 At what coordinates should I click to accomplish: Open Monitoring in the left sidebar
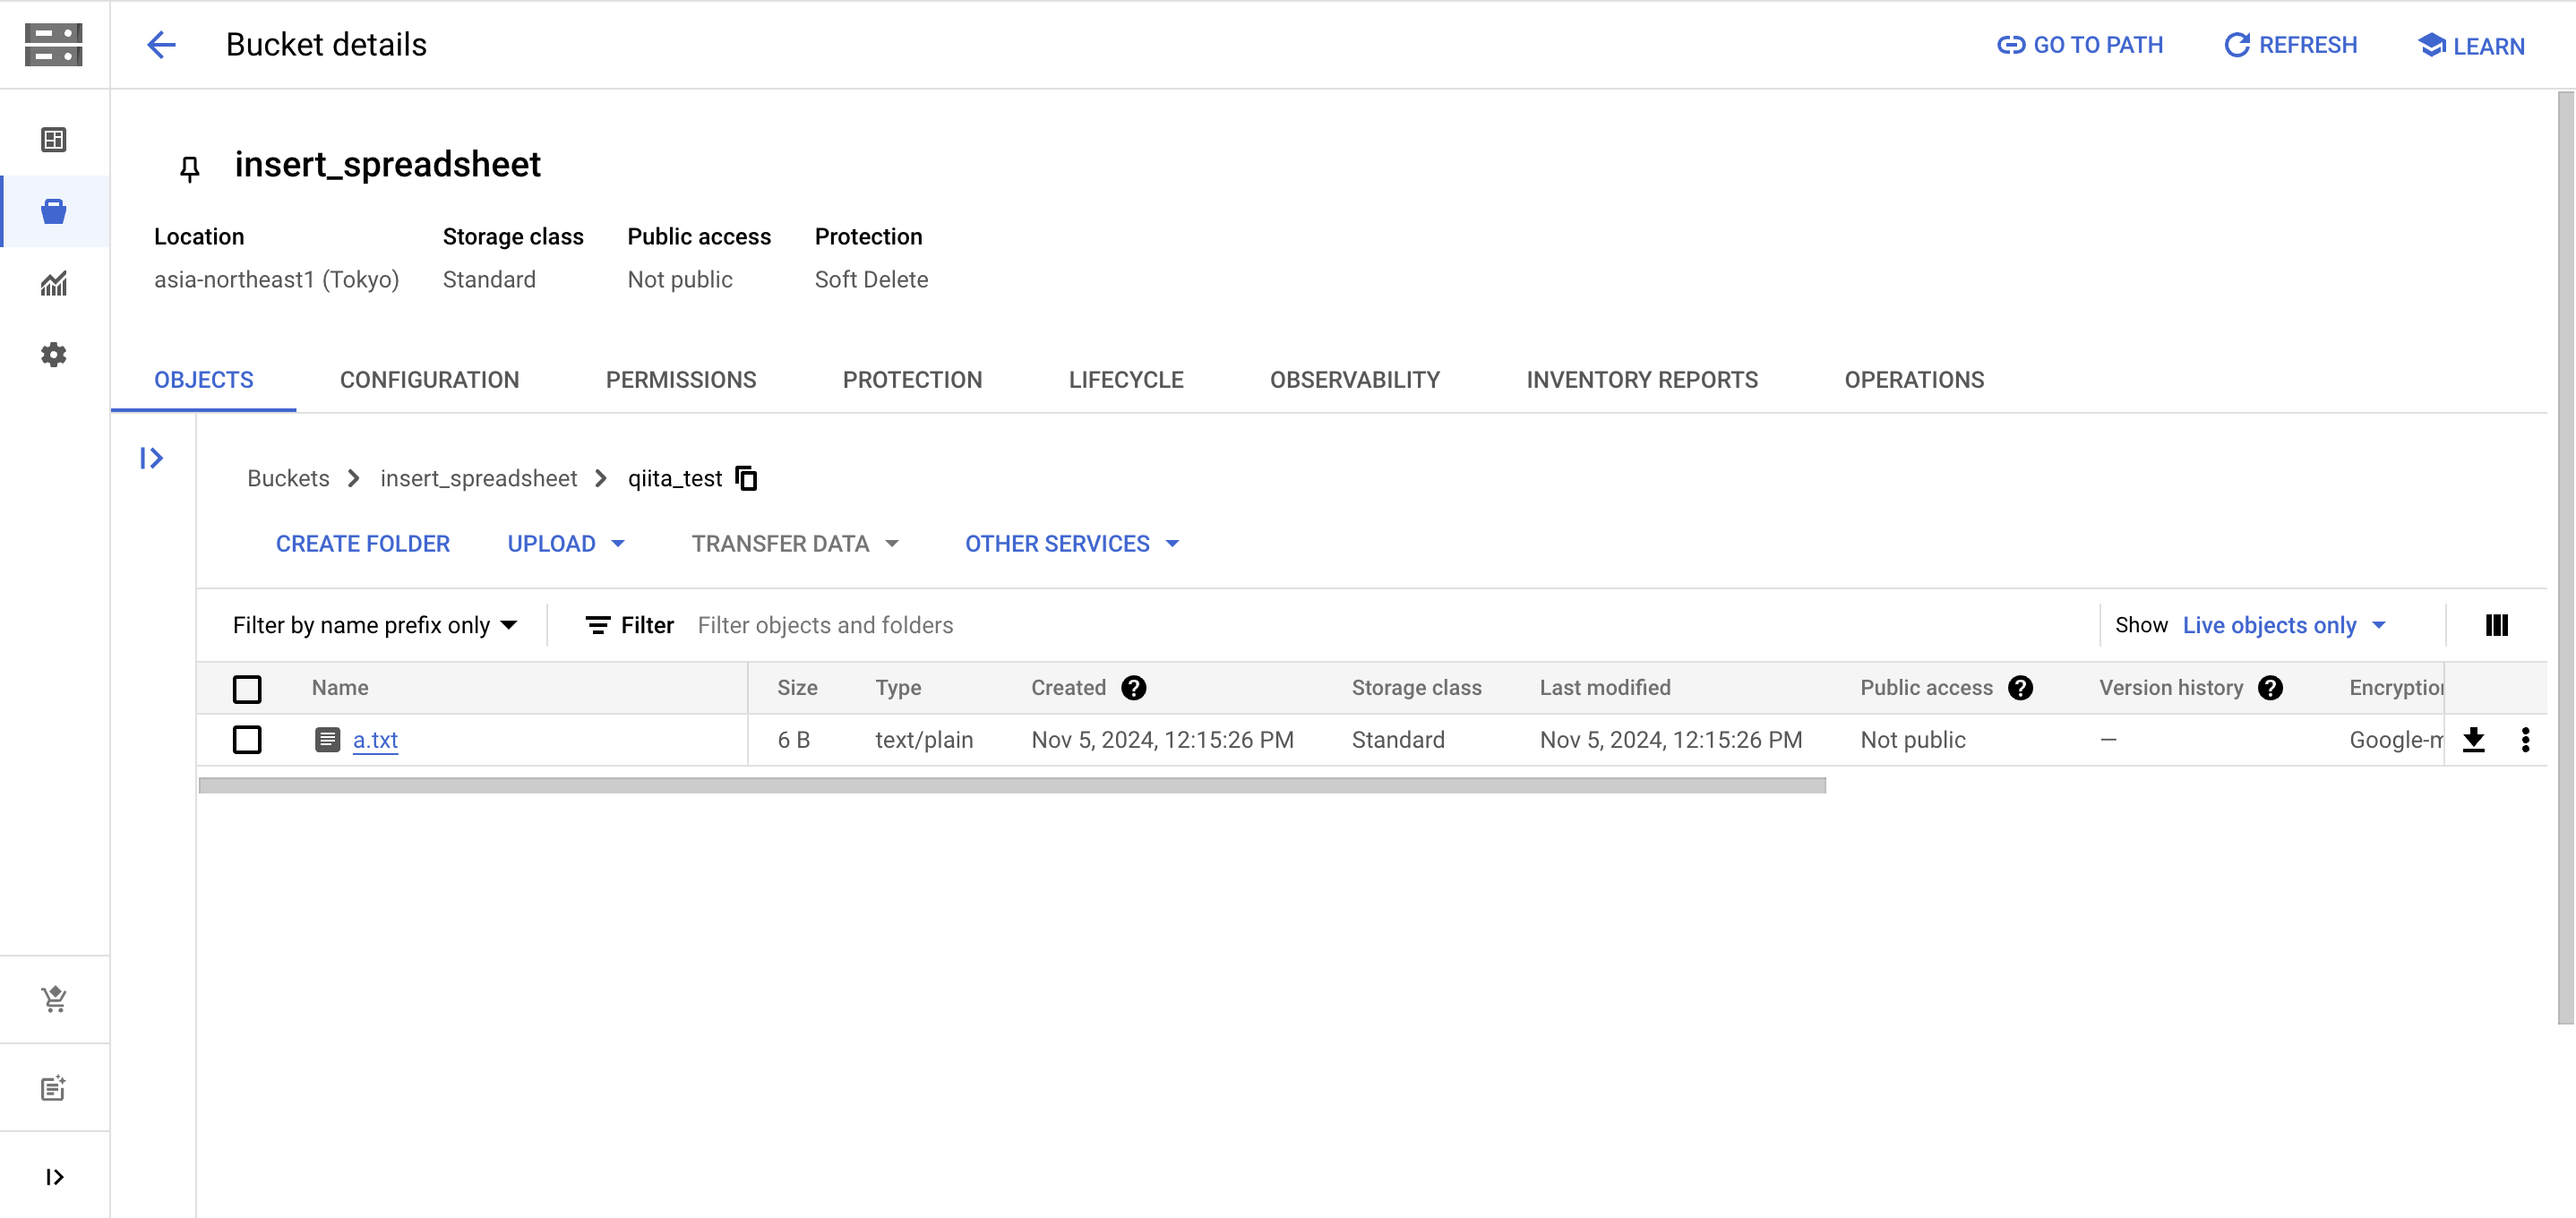tap(54, 284)
